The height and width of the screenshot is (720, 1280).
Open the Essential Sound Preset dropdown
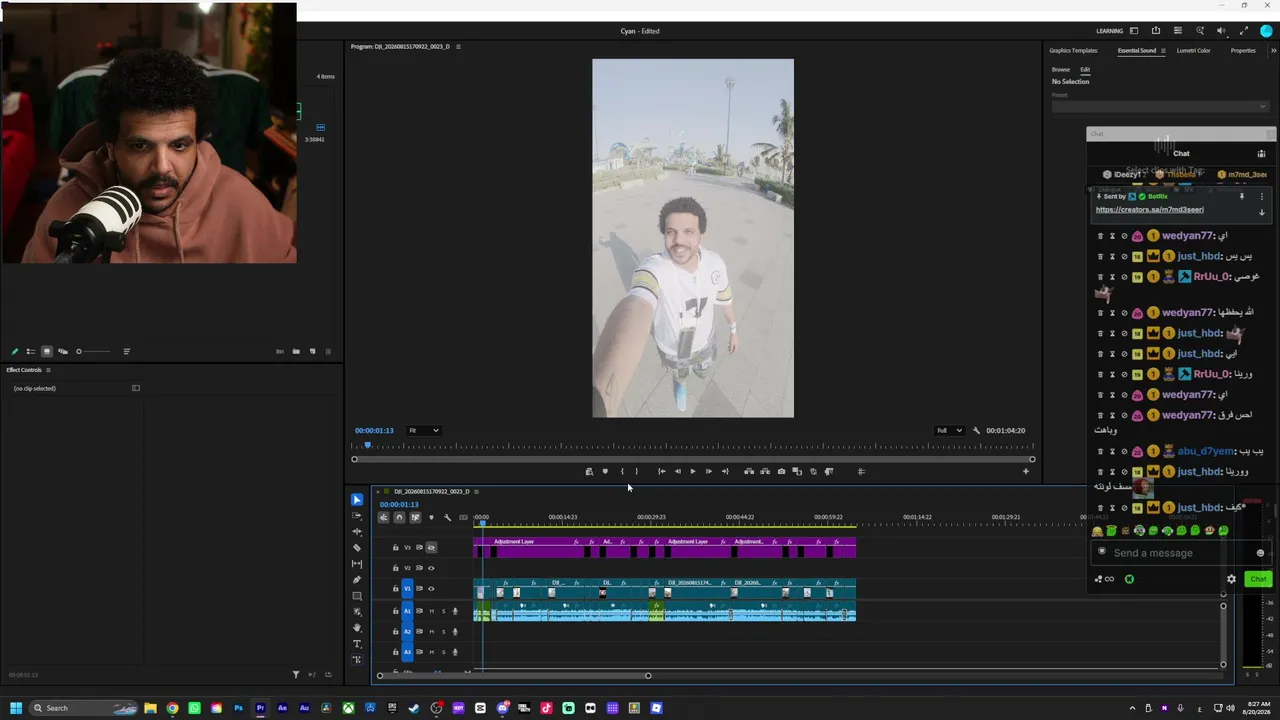[1160, 106]
